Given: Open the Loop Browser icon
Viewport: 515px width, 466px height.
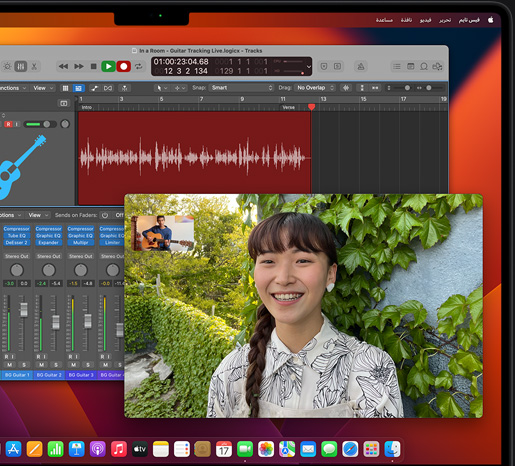Looking at the screenshot, I should coord(424,66).
